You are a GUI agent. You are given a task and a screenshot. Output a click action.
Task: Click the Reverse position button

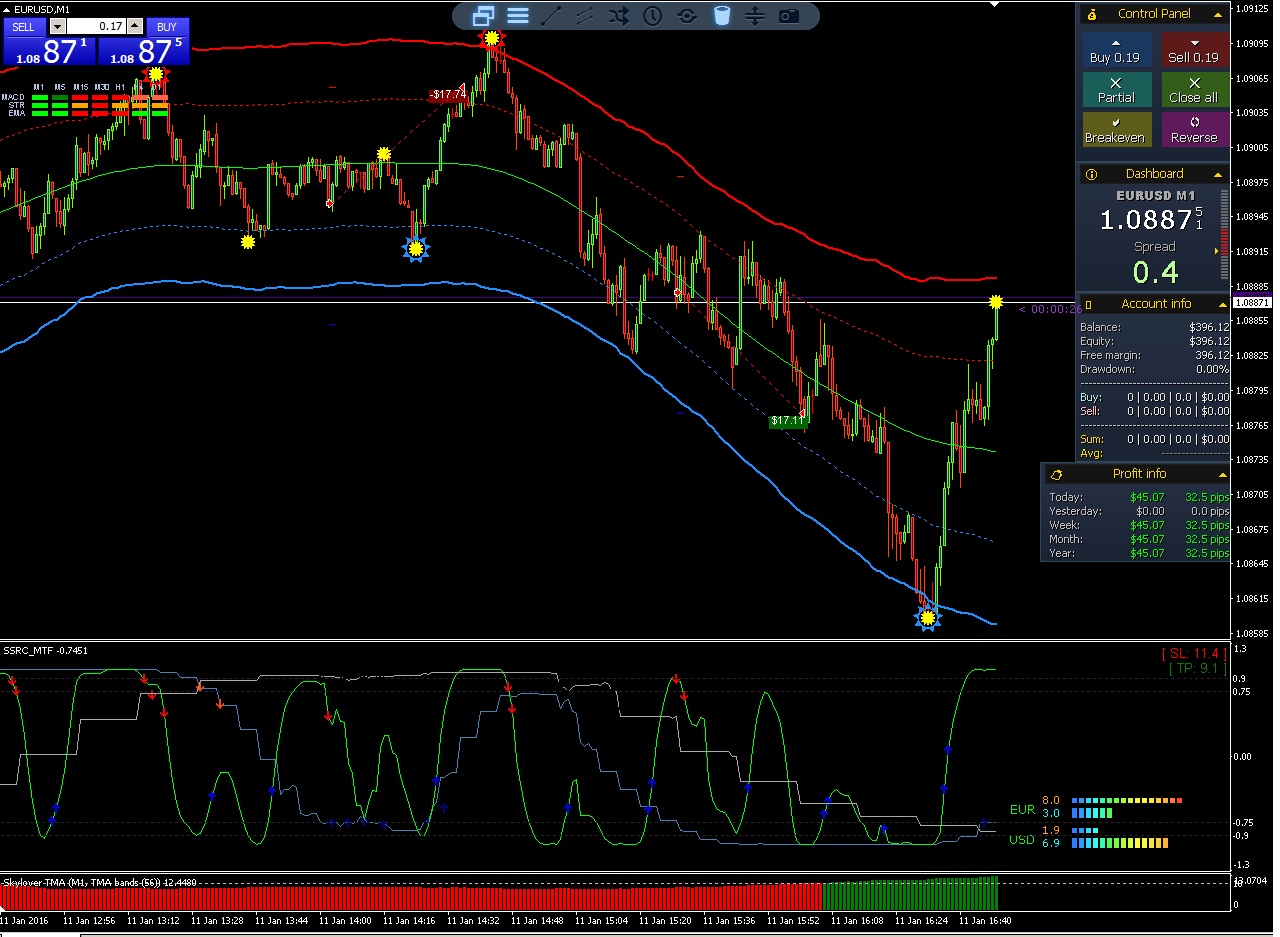1194,130
